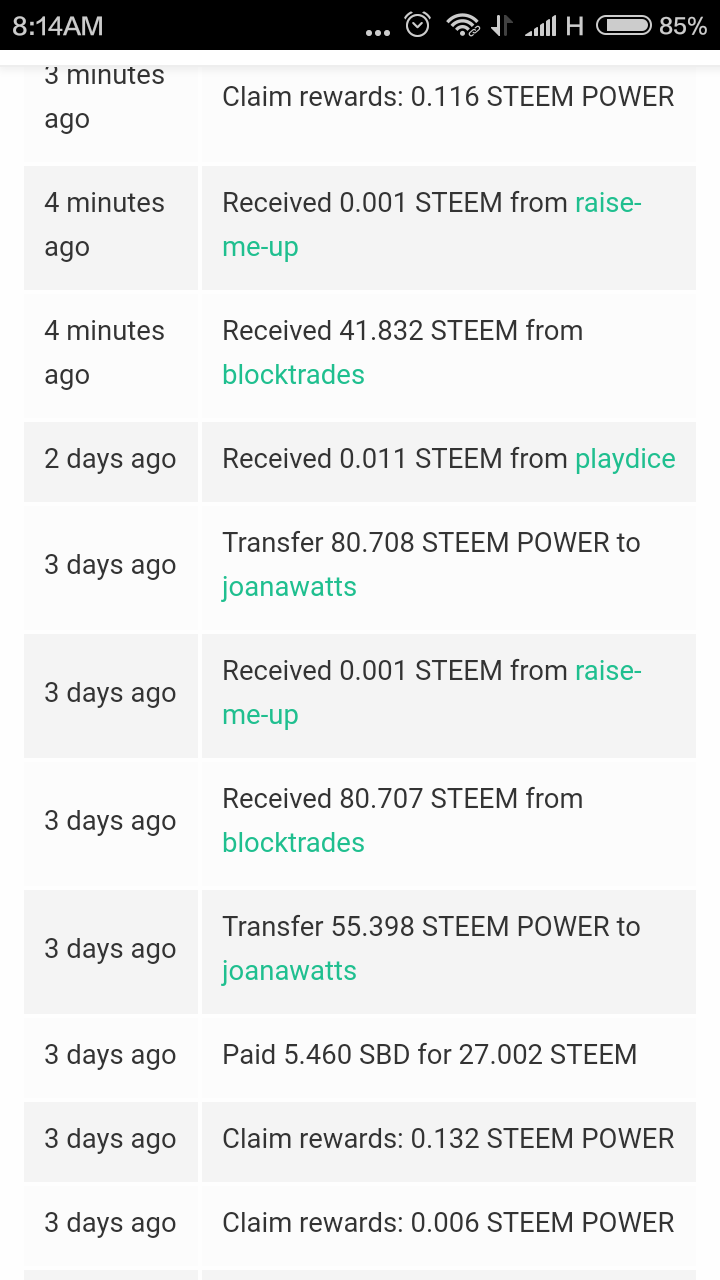Select Claim rewards 0.132 STEEM POWER entry
This screenshot has height=1280, width=720.
tap(448, 1139)
